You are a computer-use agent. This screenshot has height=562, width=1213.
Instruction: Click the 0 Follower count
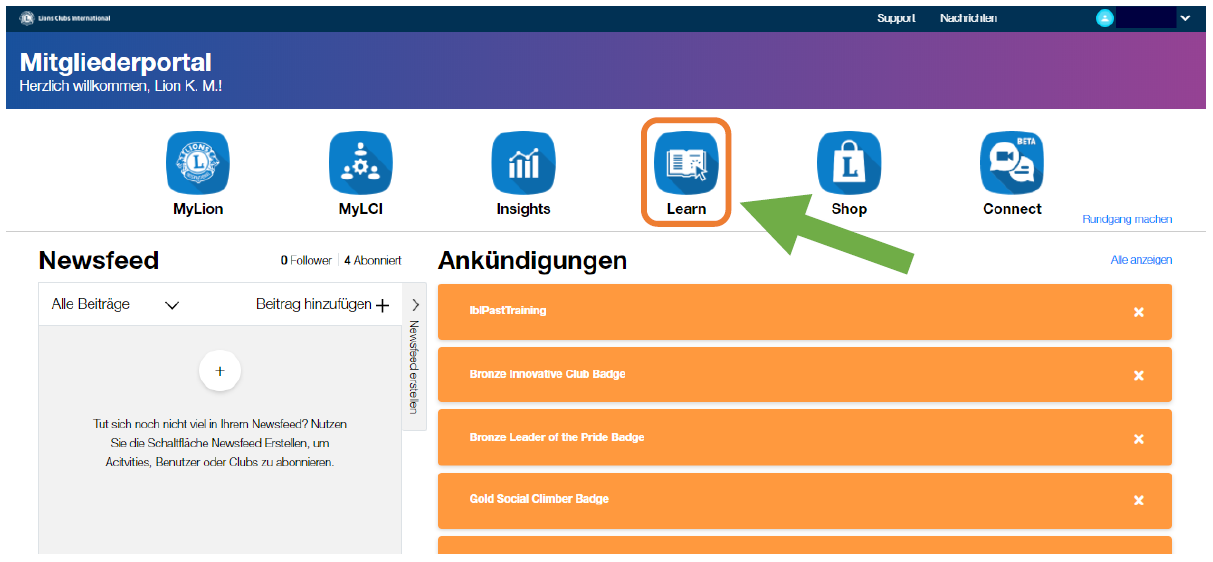click(x=306, y=260)
